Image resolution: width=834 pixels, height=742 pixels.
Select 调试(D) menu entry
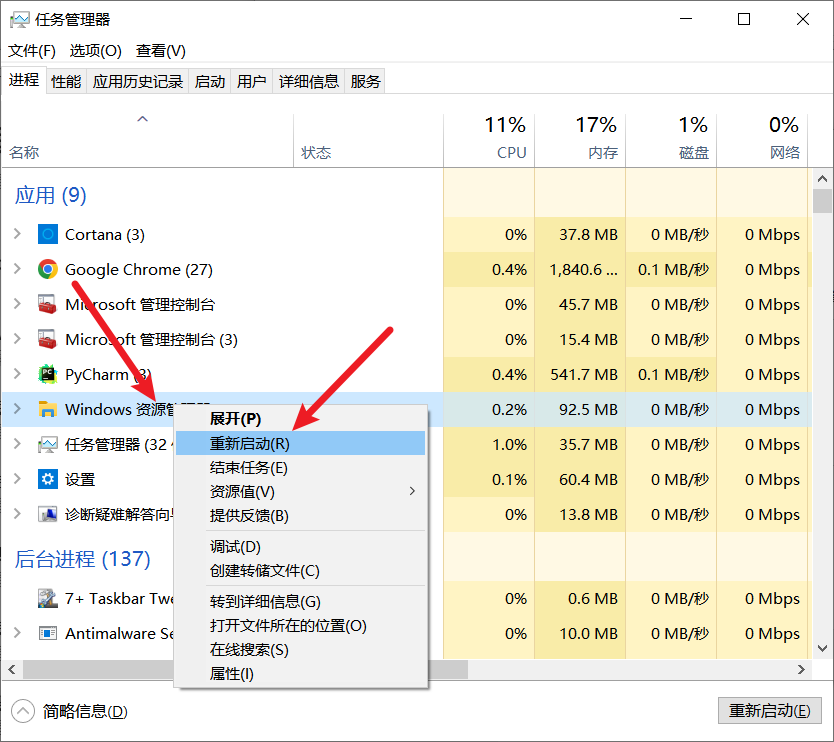(x=301, y=547)
